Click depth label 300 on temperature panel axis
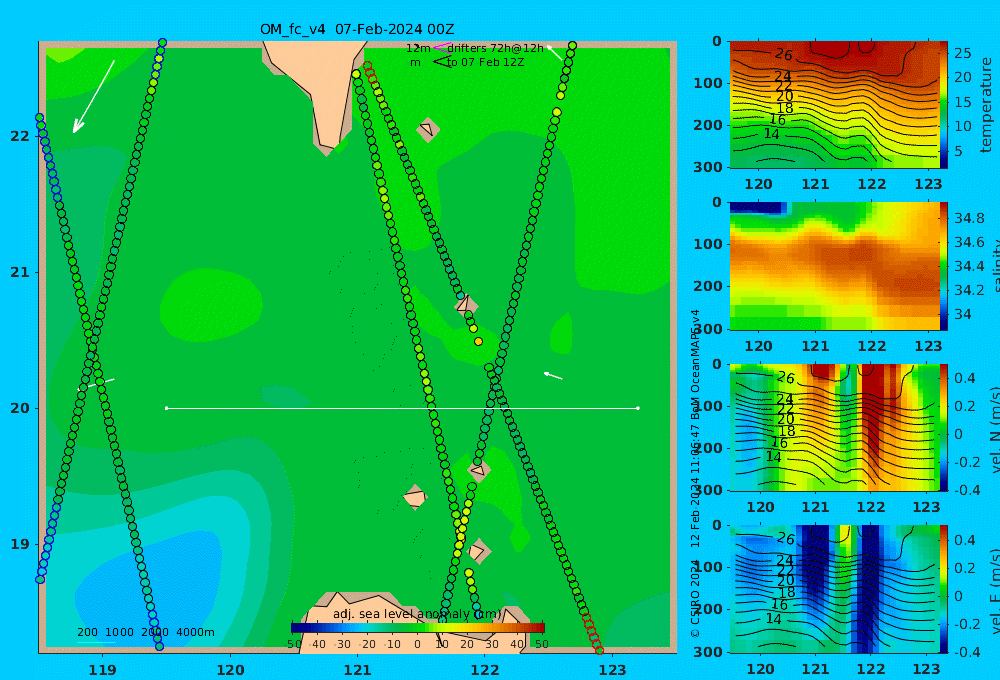The image size is (1000, 680). pyautogui.click(x=708, y=166)
